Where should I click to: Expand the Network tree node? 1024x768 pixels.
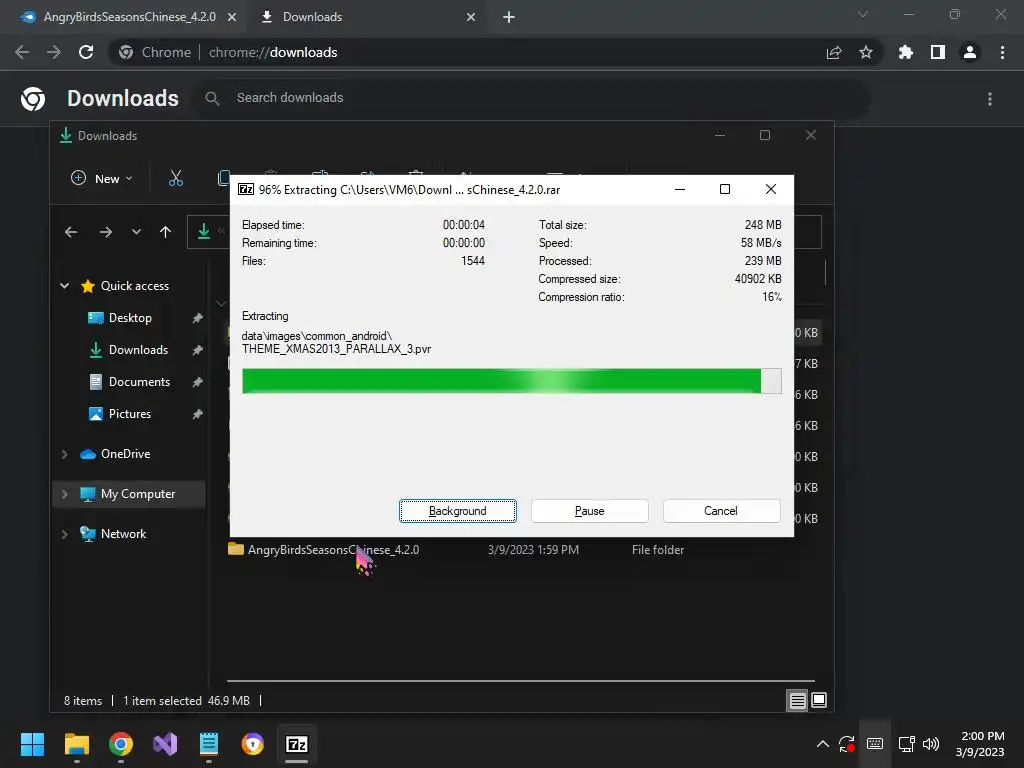click(x=65, y=534)
